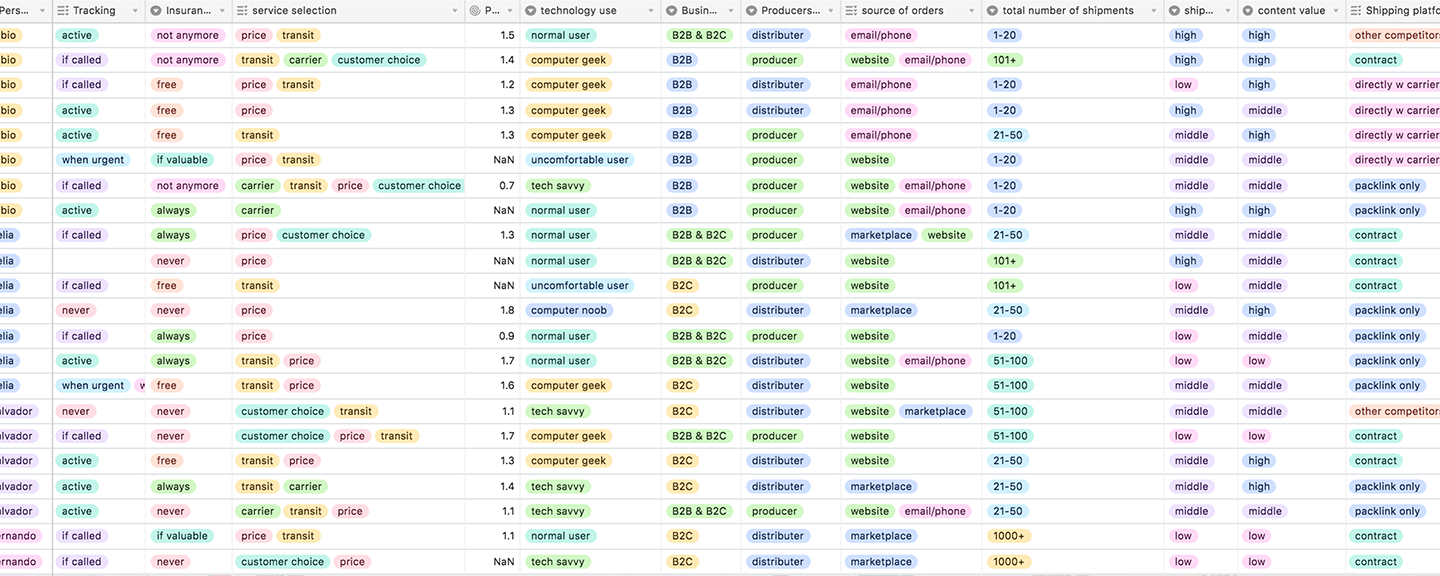Image resolution: width=1440 pixels, height=576 pixels.
Task: Click the total number of shipments field icon
Action: pos(992,11)
